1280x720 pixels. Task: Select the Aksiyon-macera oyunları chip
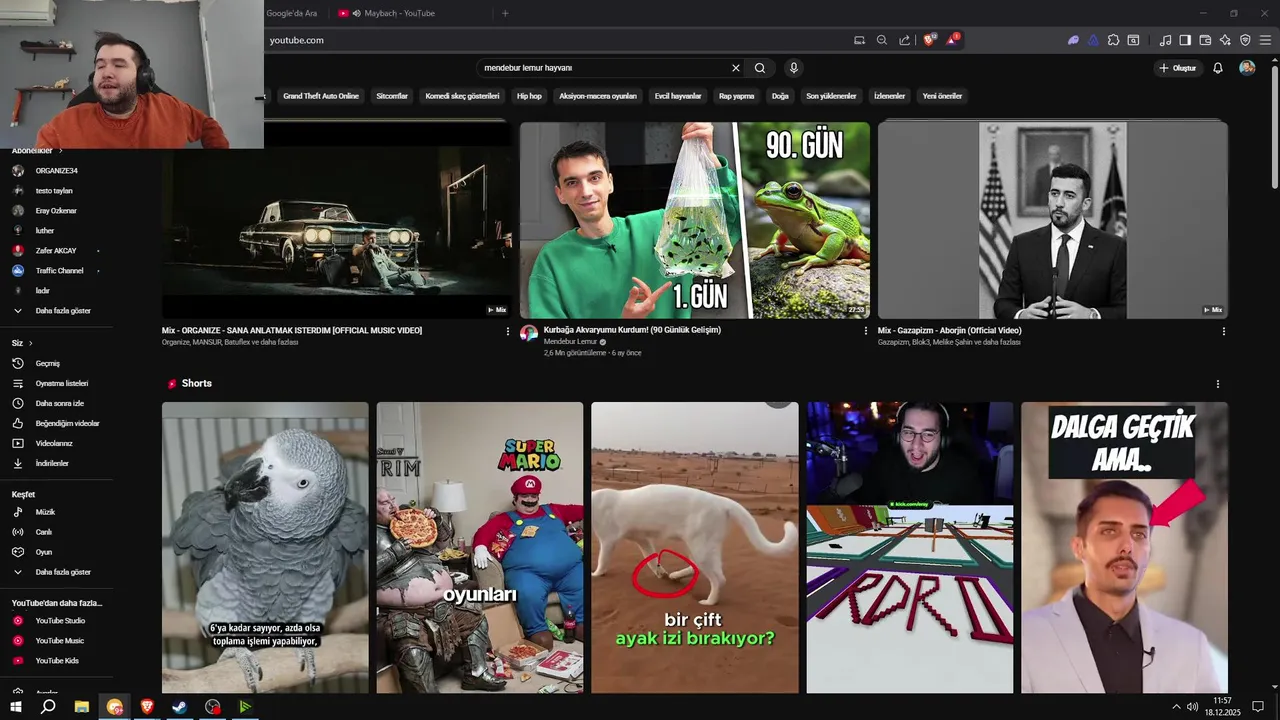pyautogui.click(x=598, y=96)
